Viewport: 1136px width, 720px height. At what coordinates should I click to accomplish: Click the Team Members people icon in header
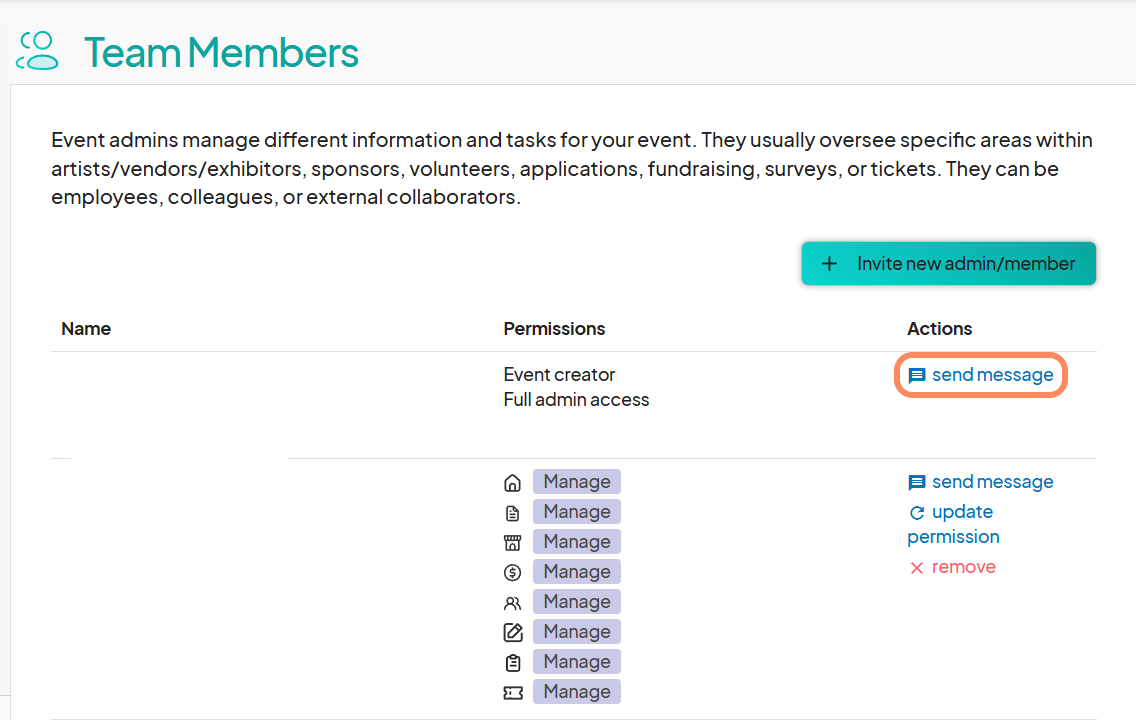click(x=37, y=50)
